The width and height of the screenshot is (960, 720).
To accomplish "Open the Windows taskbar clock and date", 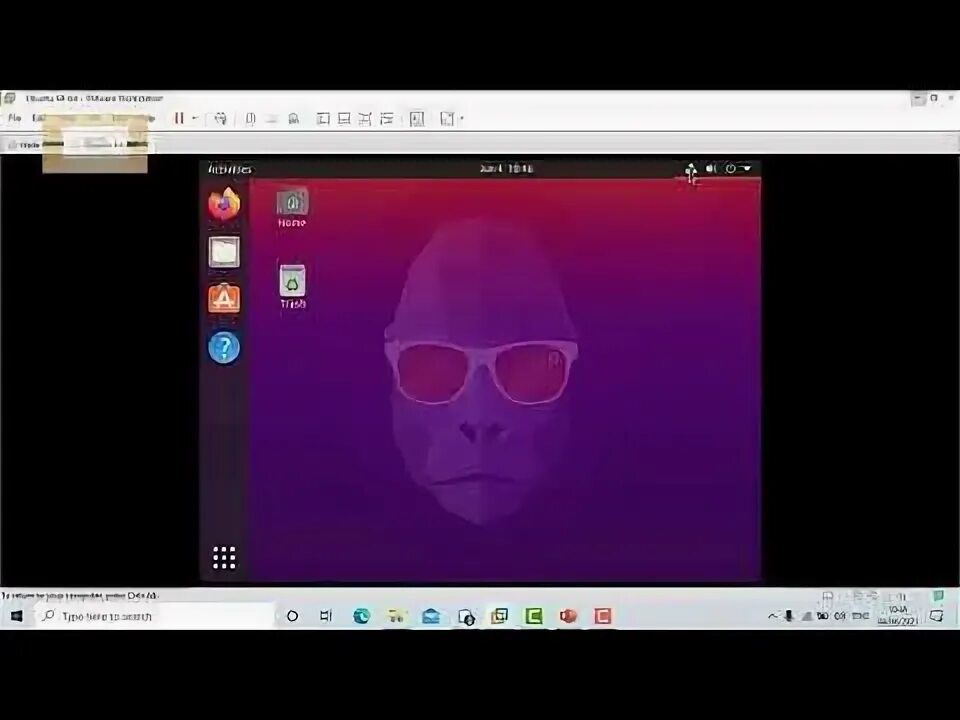I will (x=898, y=615).
